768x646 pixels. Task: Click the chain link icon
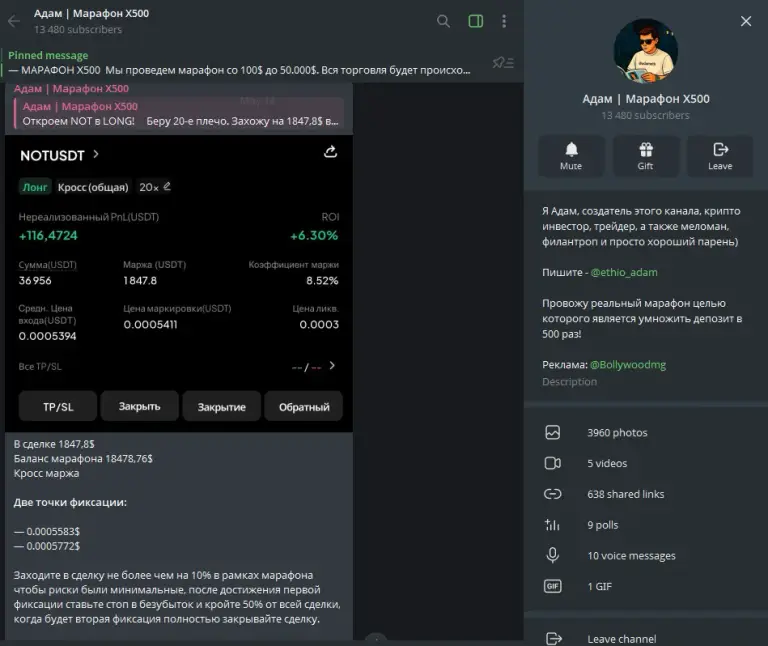coord(552,494)
